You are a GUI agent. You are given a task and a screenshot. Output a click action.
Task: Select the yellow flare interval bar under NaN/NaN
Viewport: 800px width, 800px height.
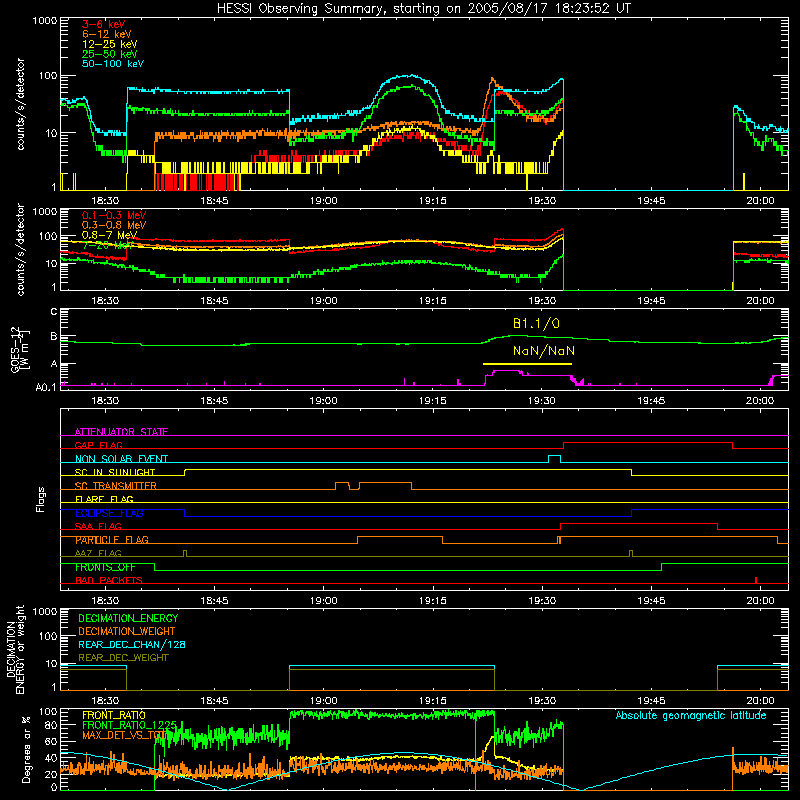(x=527, y=364)
